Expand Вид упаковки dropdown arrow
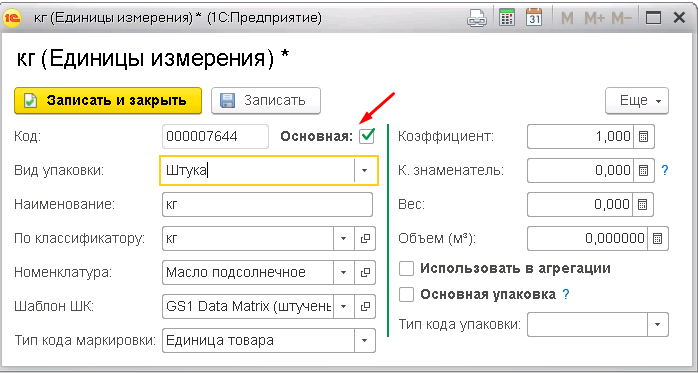Viewport: 698px width, 373px height. (365, 170)
